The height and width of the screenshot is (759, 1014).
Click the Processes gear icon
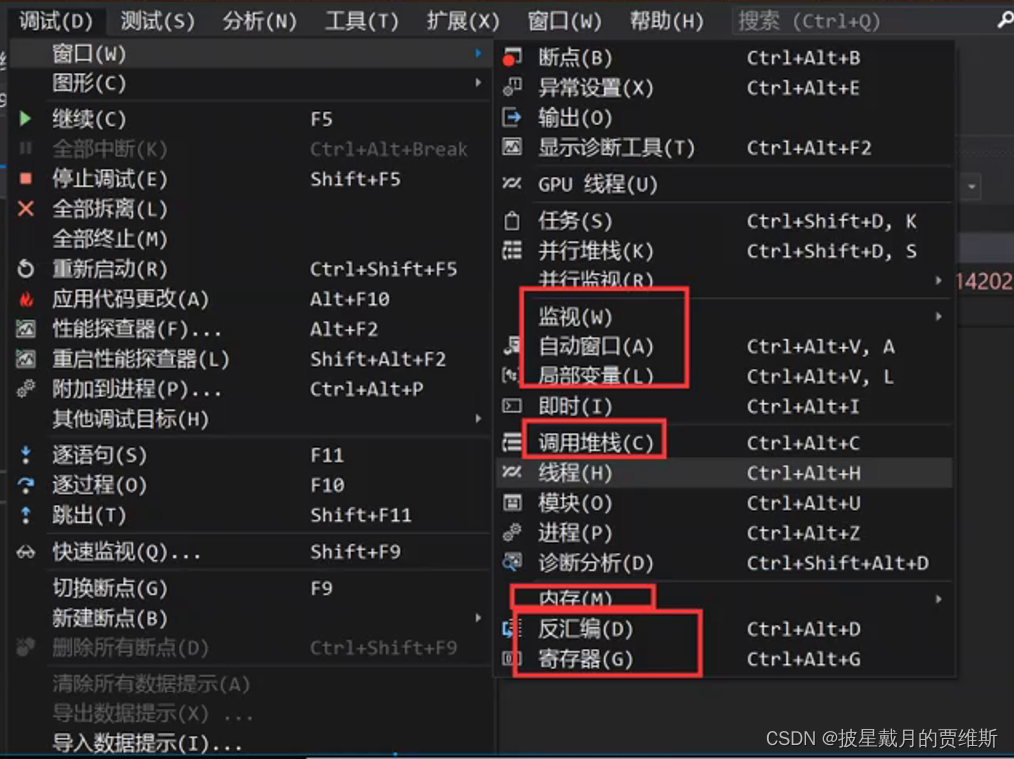tap(512, 533)
